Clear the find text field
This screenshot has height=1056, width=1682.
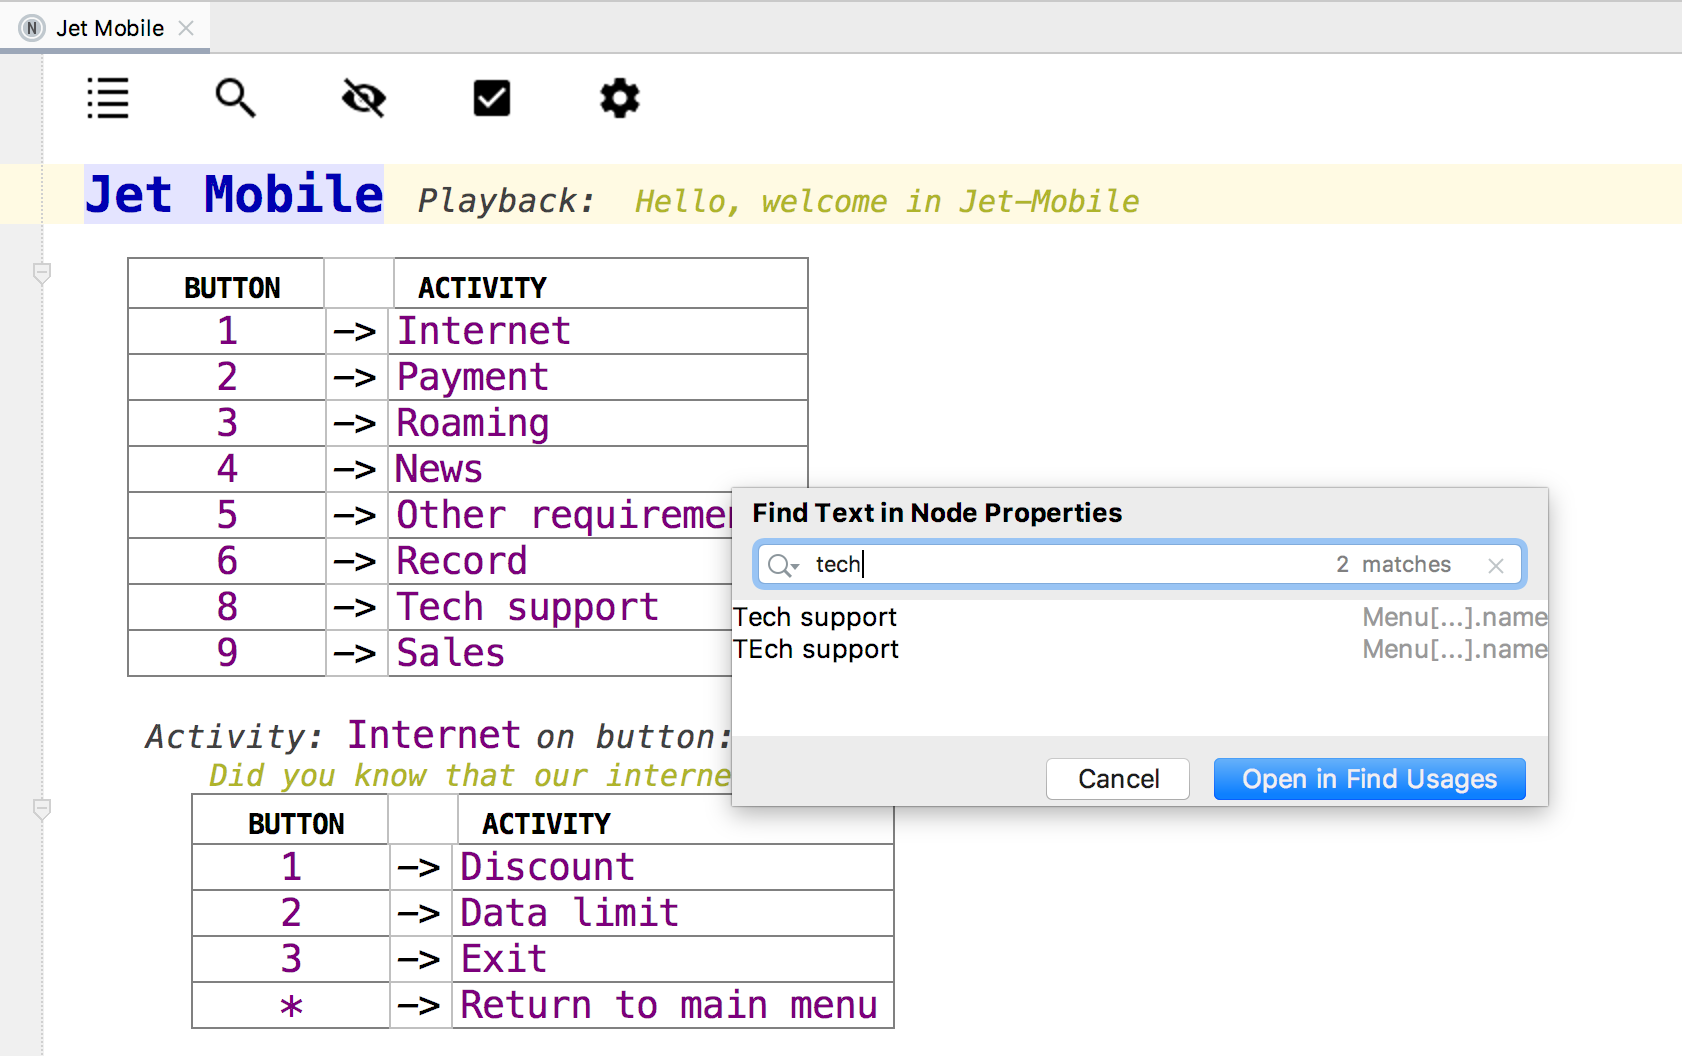[x=1496, y=566]
